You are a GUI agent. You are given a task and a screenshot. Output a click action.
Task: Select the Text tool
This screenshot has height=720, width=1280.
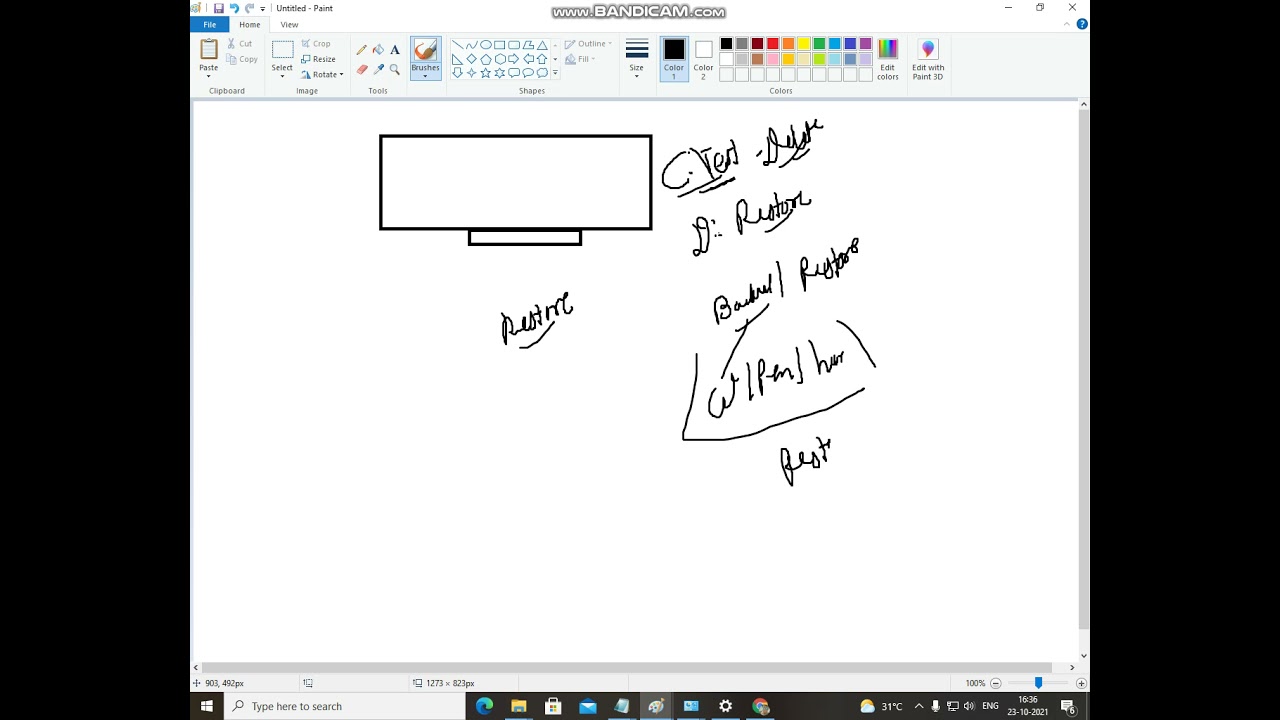(x=395, y=50)
